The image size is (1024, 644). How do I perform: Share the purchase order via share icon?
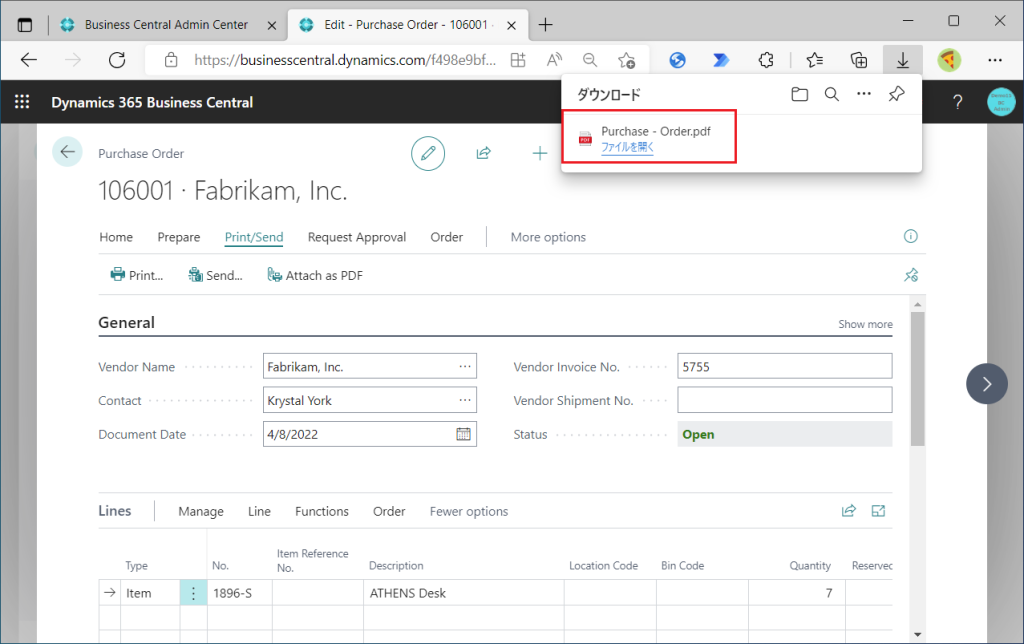click(x=483, y=153)
